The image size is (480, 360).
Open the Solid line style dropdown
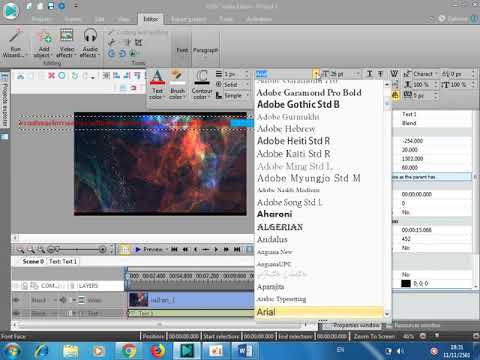(247, 85)
